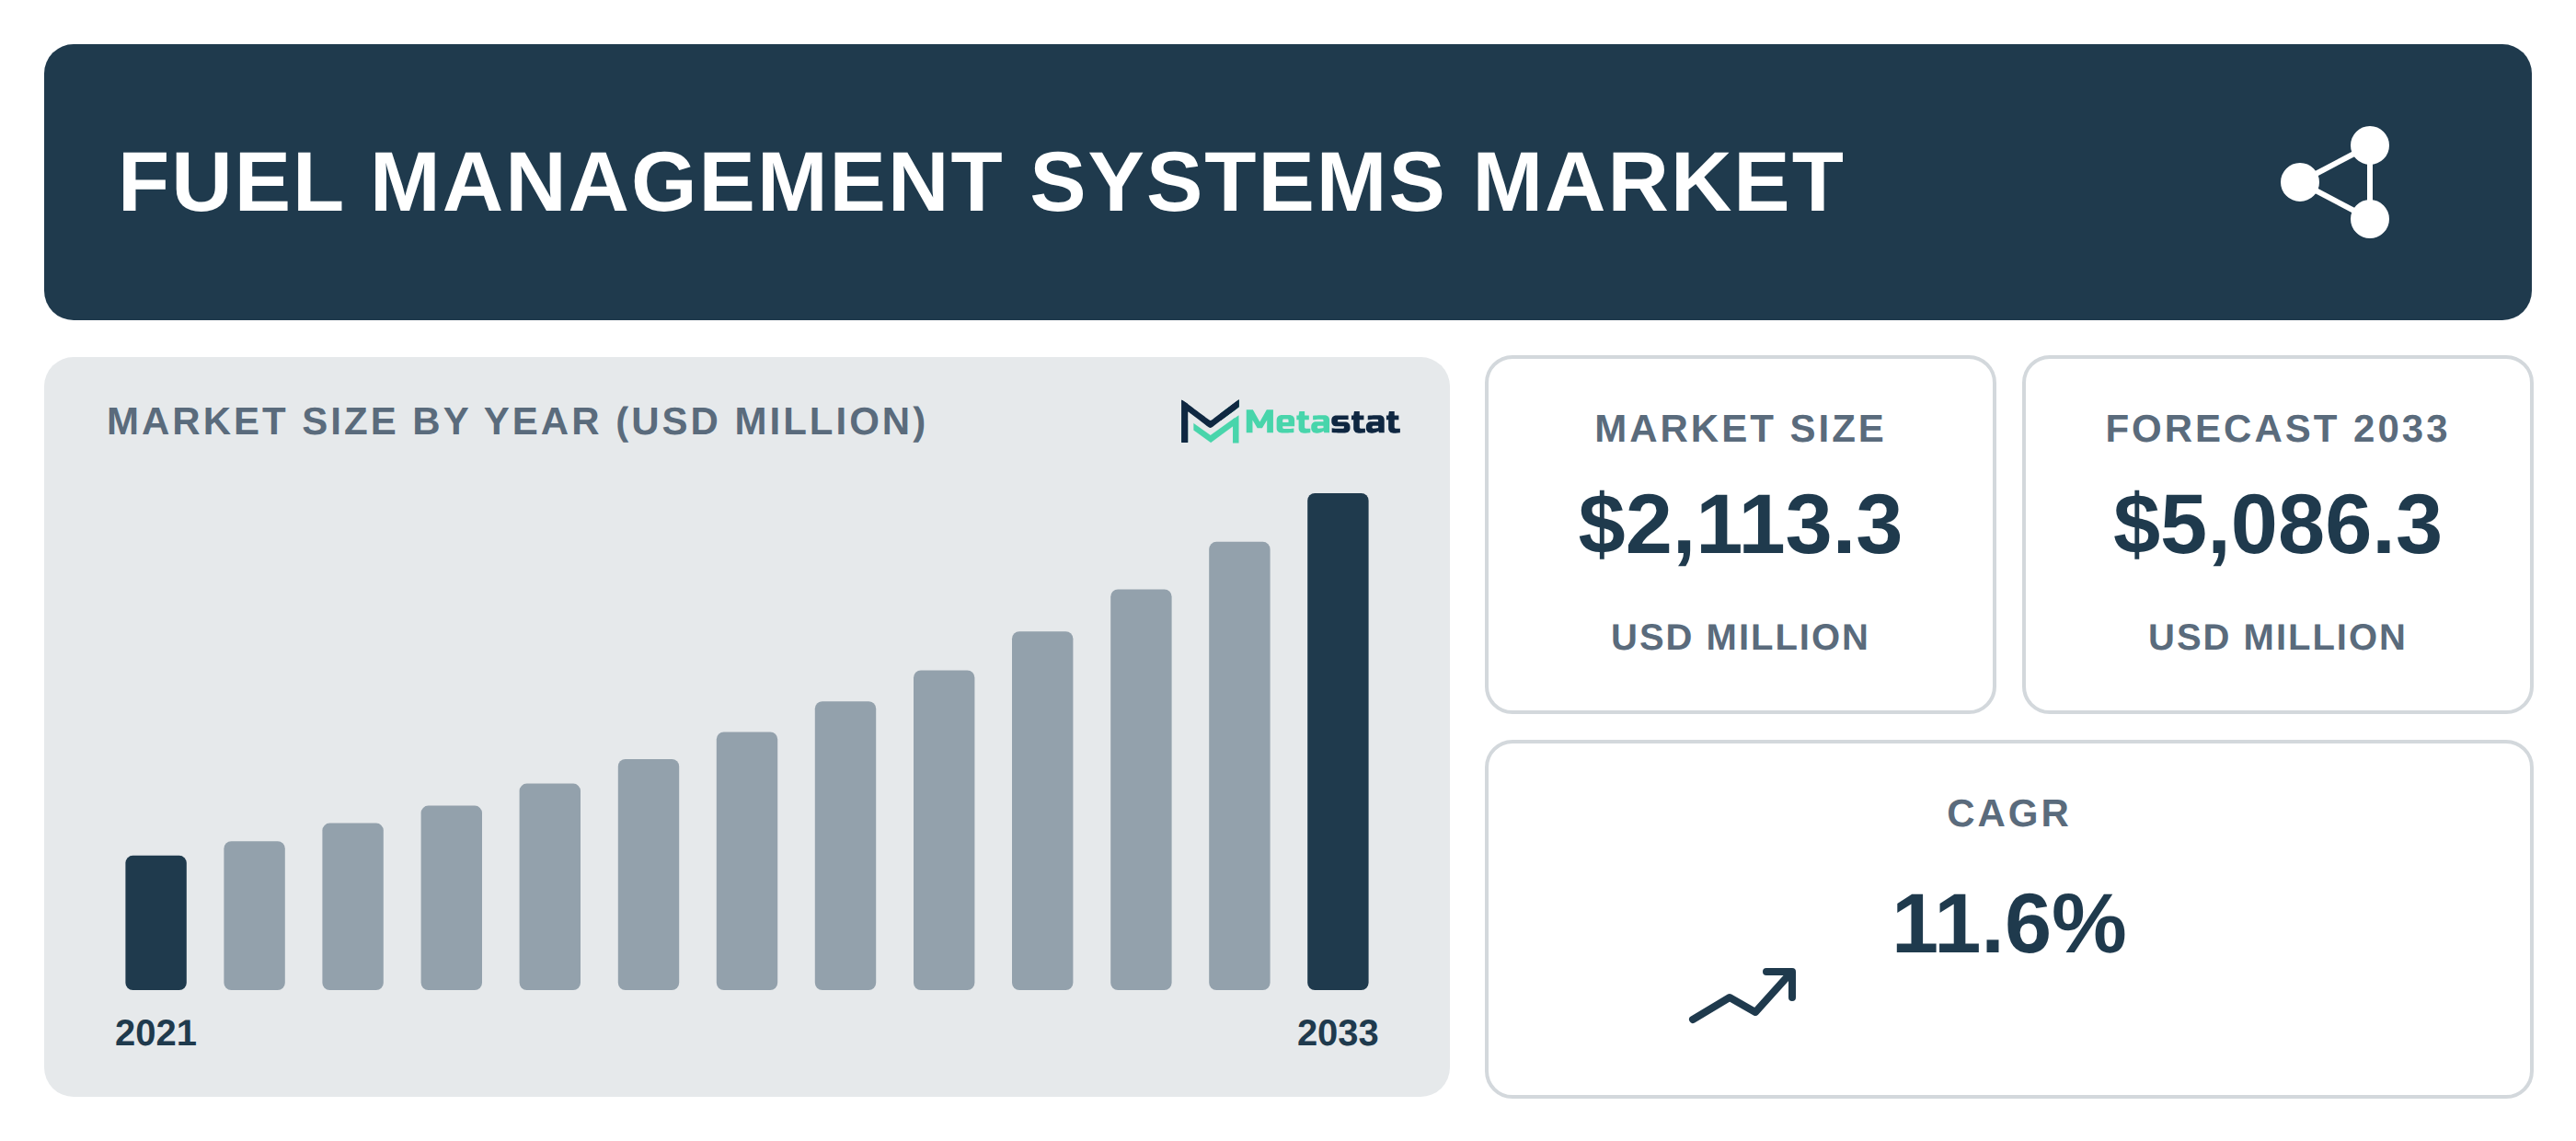Click the tallest gray bar next to 2033
Viewport: 2576px width, 1141px height.
click(1239, 766)
